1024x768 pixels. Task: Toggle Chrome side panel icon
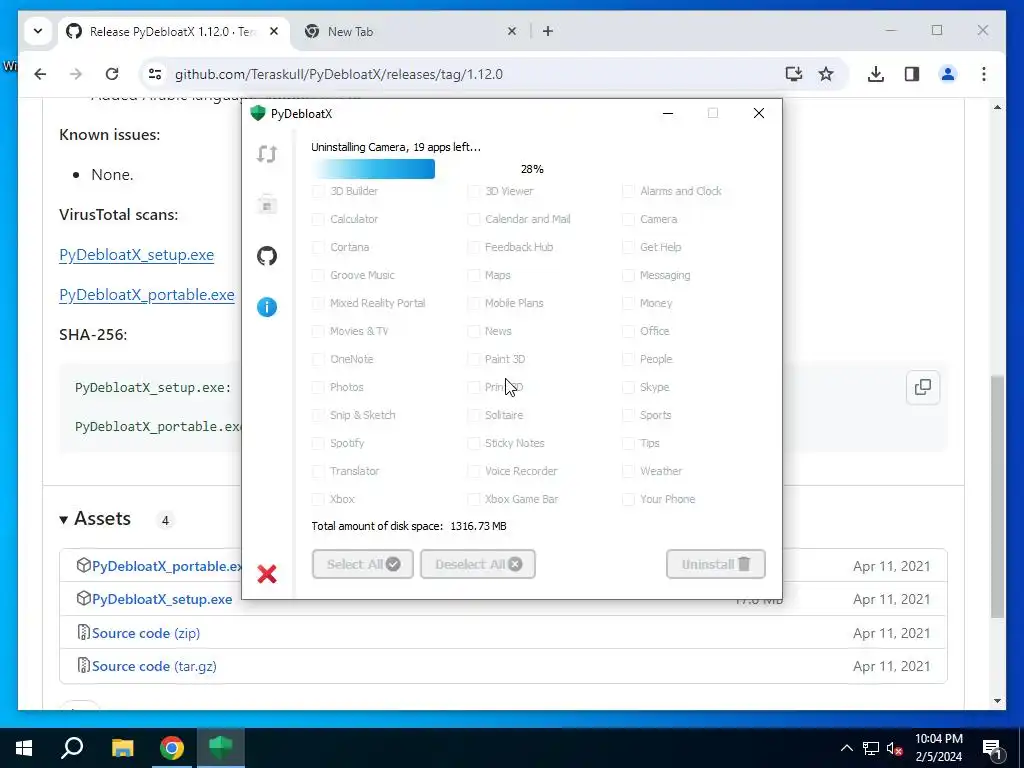click(912, 74)
